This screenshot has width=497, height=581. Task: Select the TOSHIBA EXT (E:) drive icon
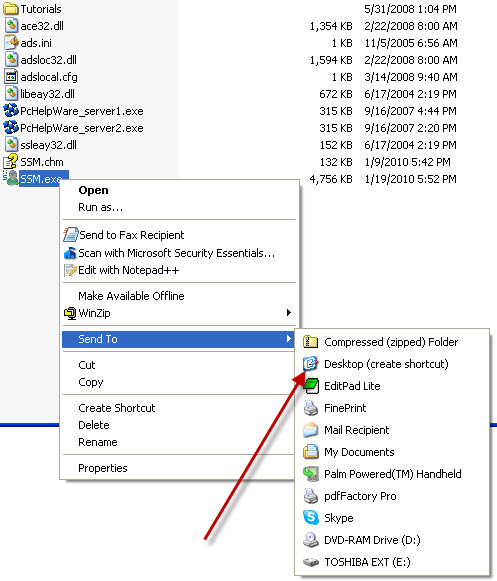(x=311, y=562)
